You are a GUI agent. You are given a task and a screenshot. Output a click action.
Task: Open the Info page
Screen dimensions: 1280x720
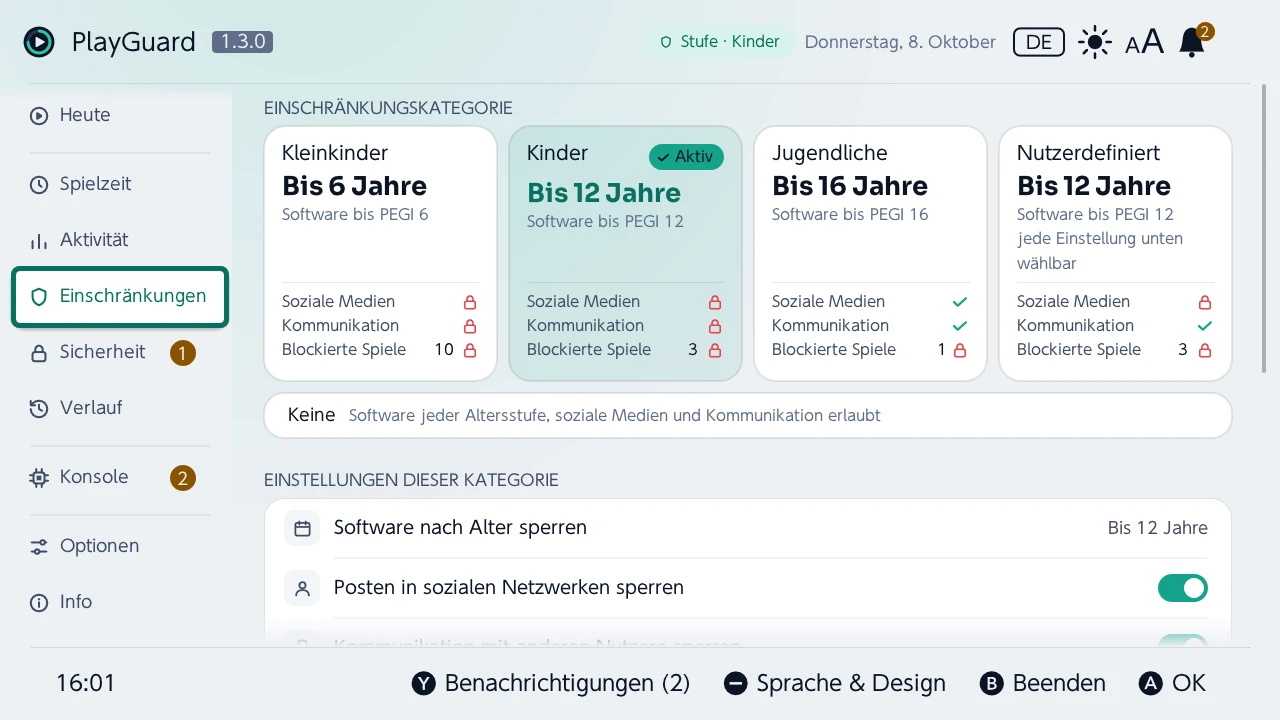click(120, 602)
